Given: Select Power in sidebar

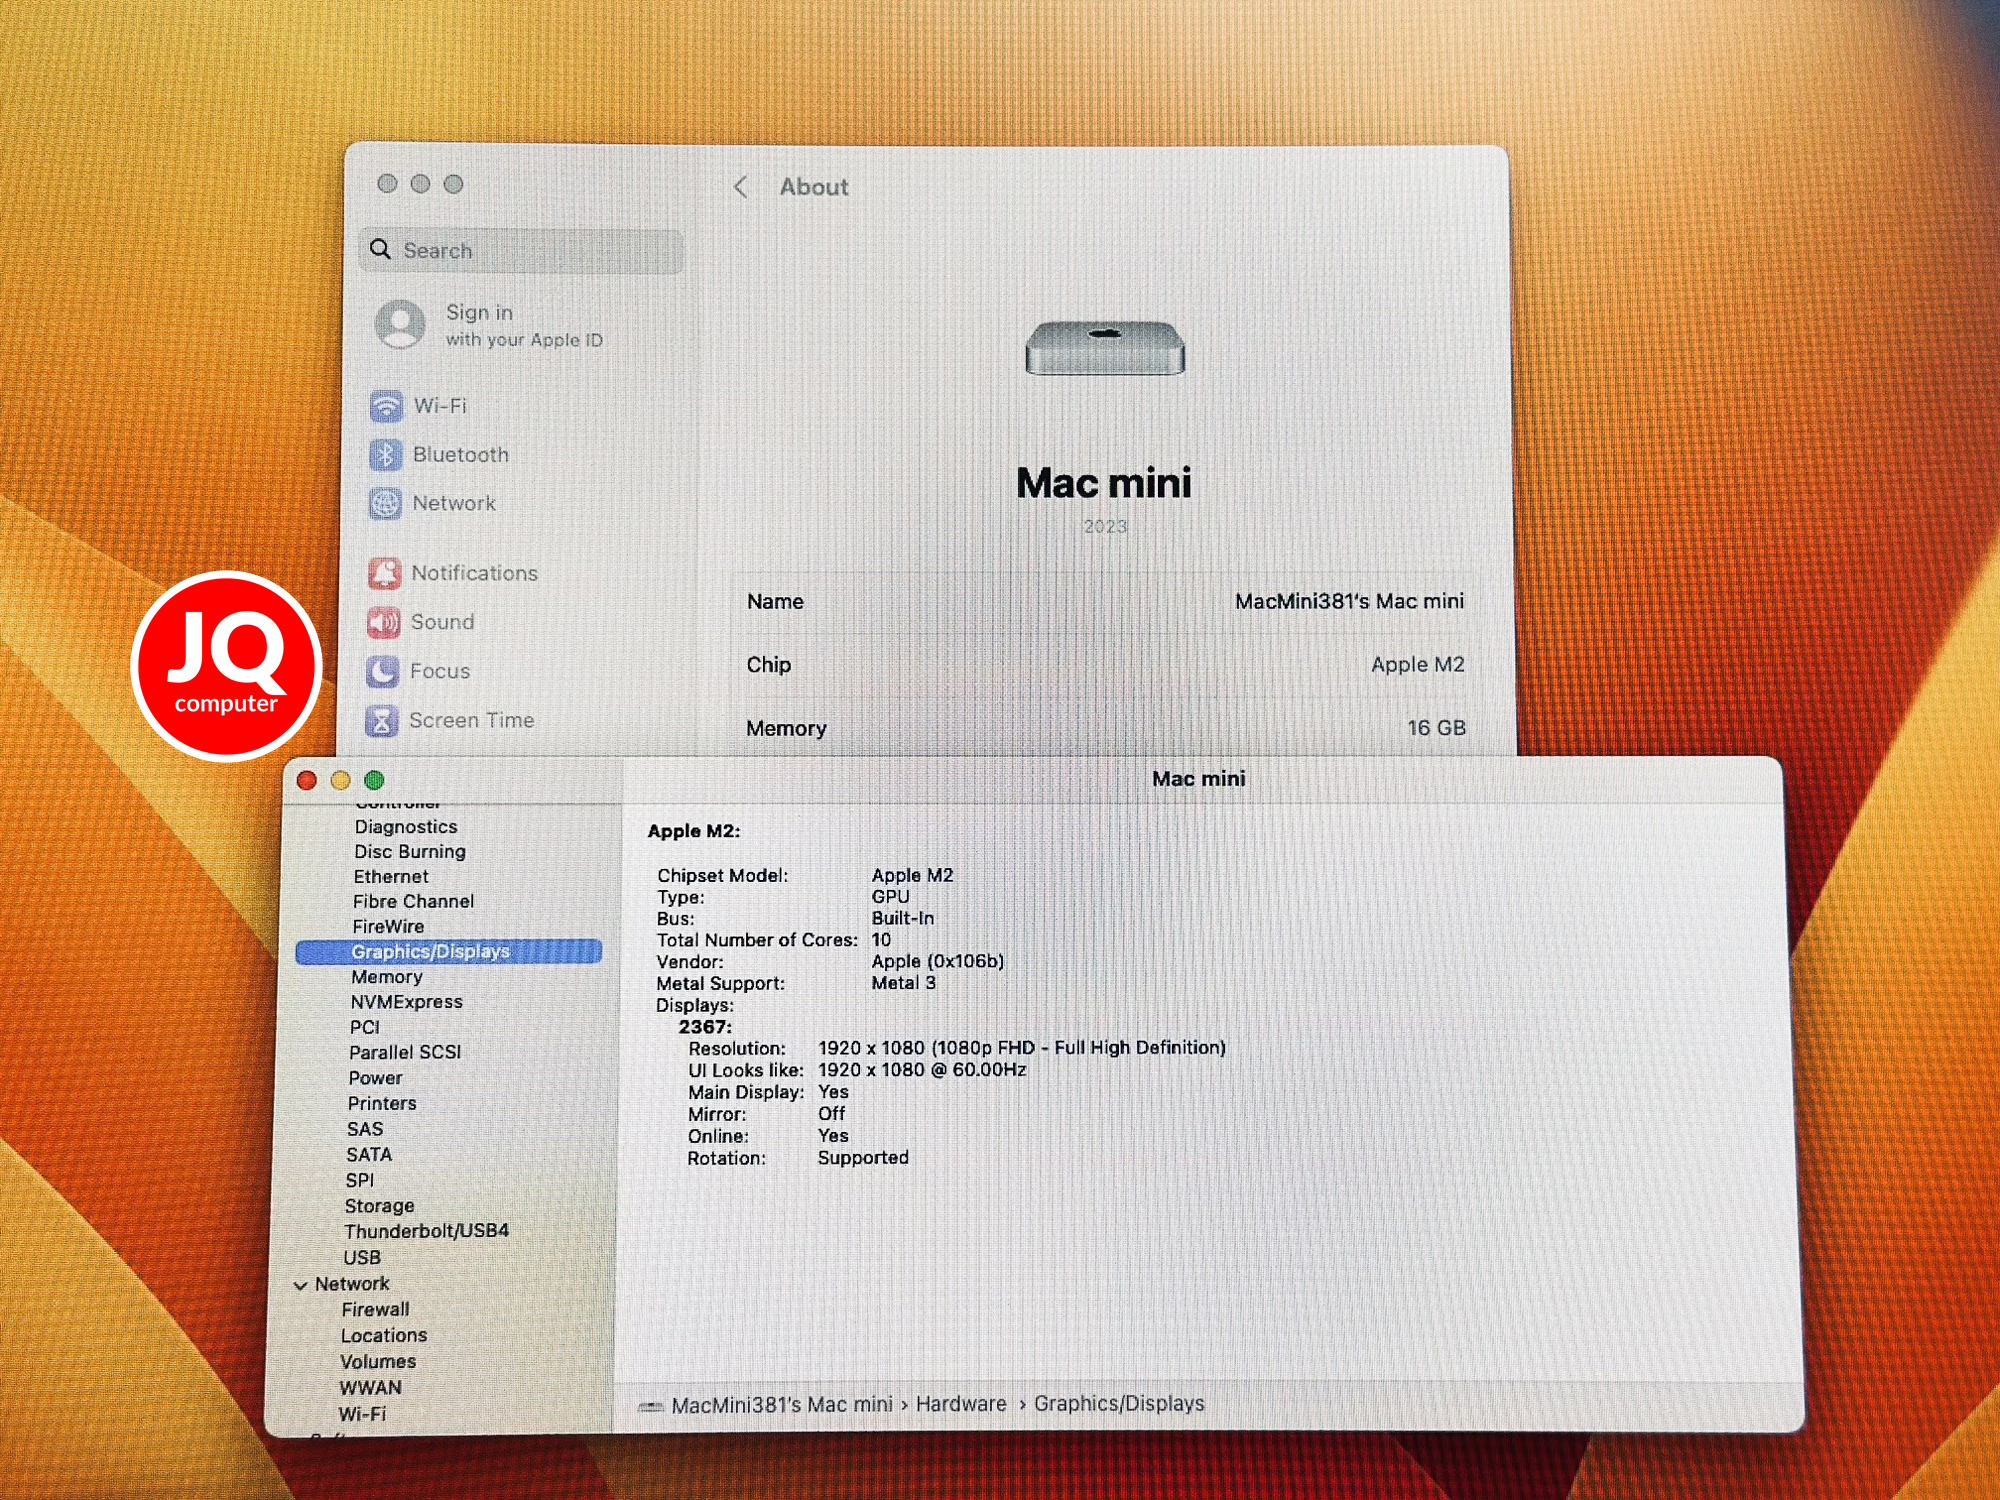Looking at the screenshot, I should (376, 1079).
